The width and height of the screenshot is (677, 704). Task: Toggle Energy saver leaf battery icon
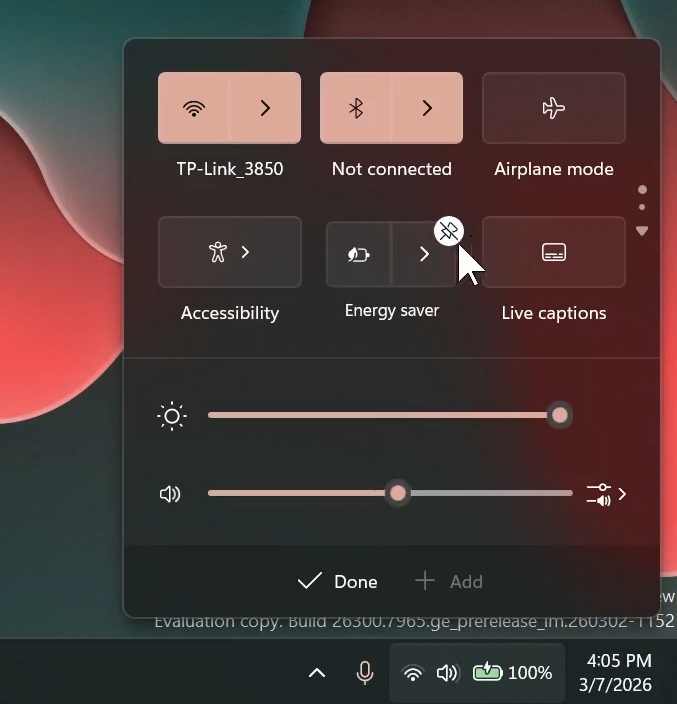[x=359, y=255]
